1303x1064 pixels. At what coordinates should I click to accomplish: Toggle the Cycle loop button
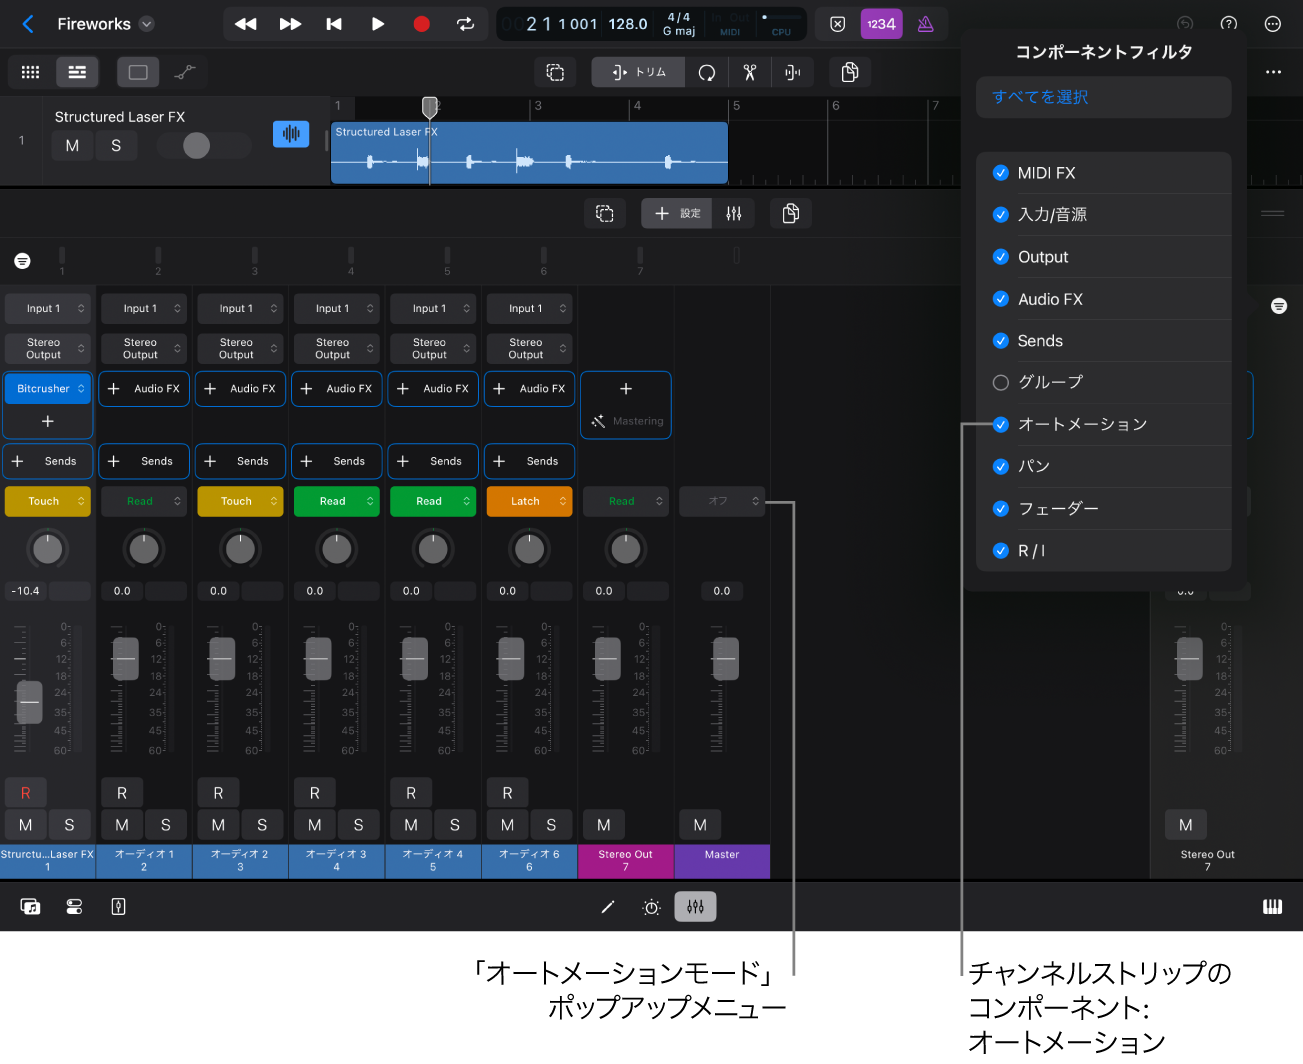465,24
